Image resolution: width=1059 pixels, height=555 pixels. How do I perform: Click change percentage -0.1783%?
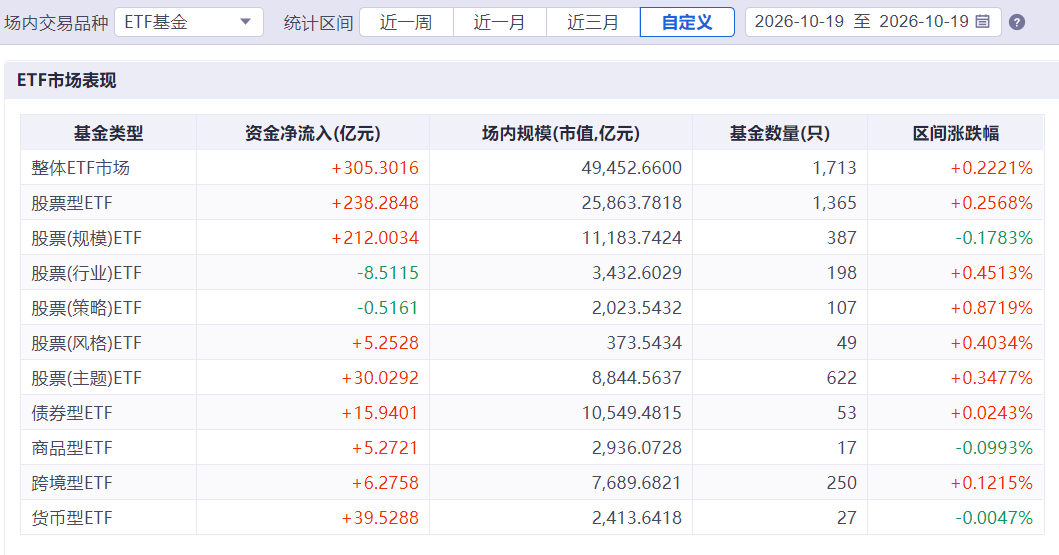click(993, 238)
